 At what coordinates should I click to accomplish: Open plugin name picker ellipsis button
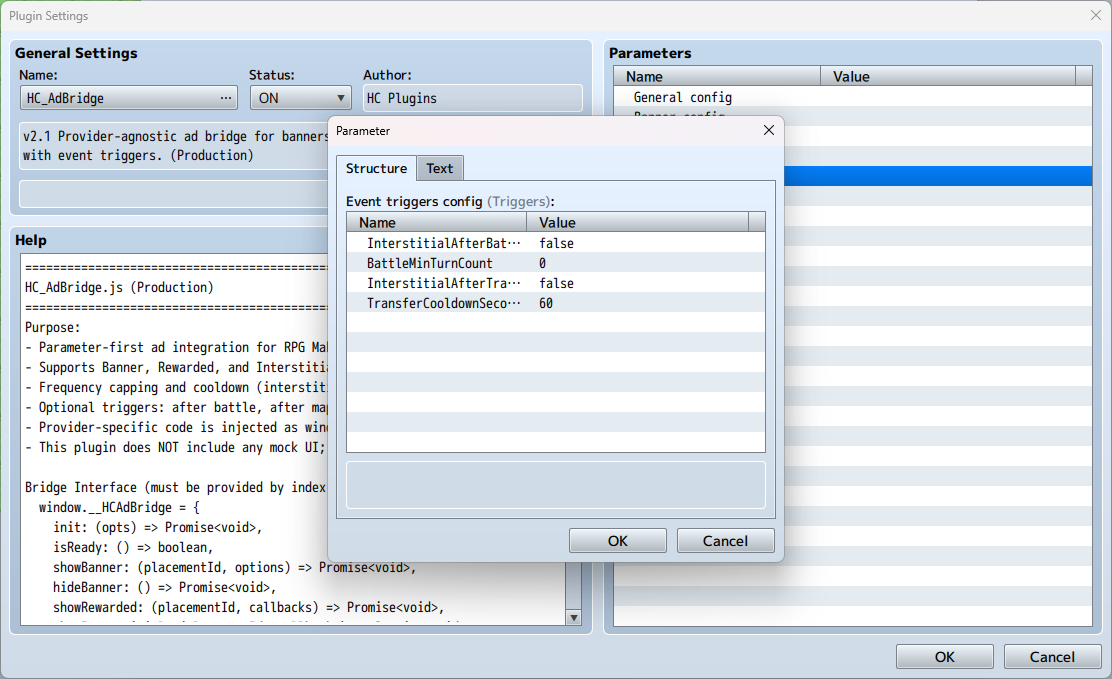(x=226, y=98)
